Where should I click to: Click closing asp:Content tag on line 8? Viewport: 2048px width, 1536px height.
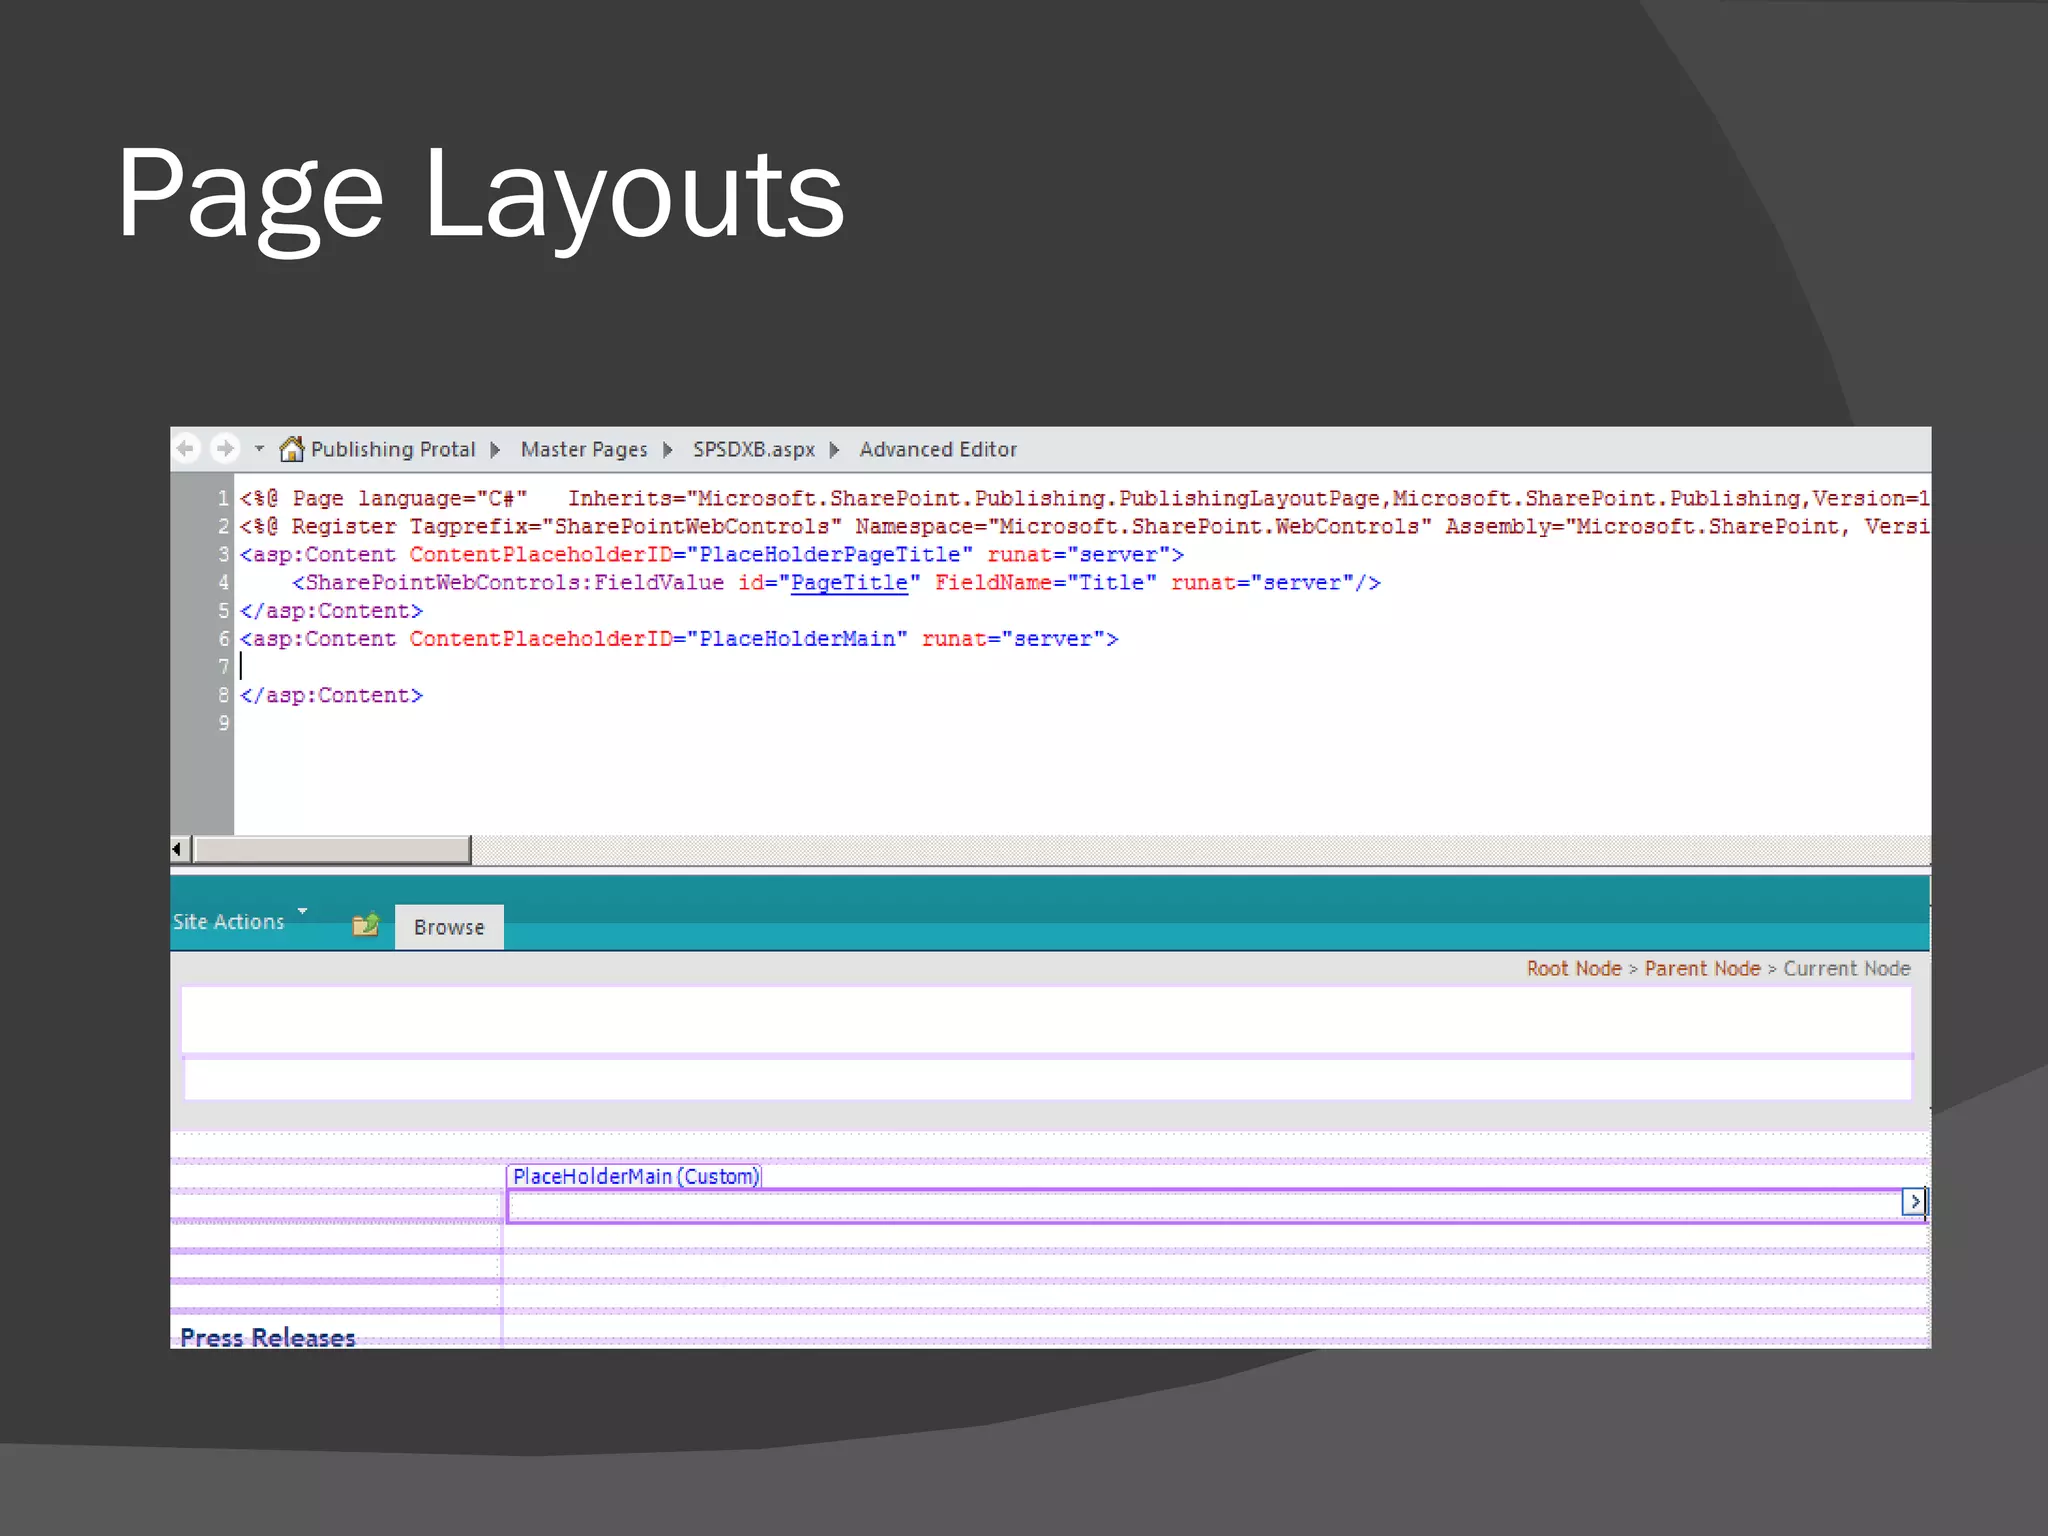tap(331, 696)
